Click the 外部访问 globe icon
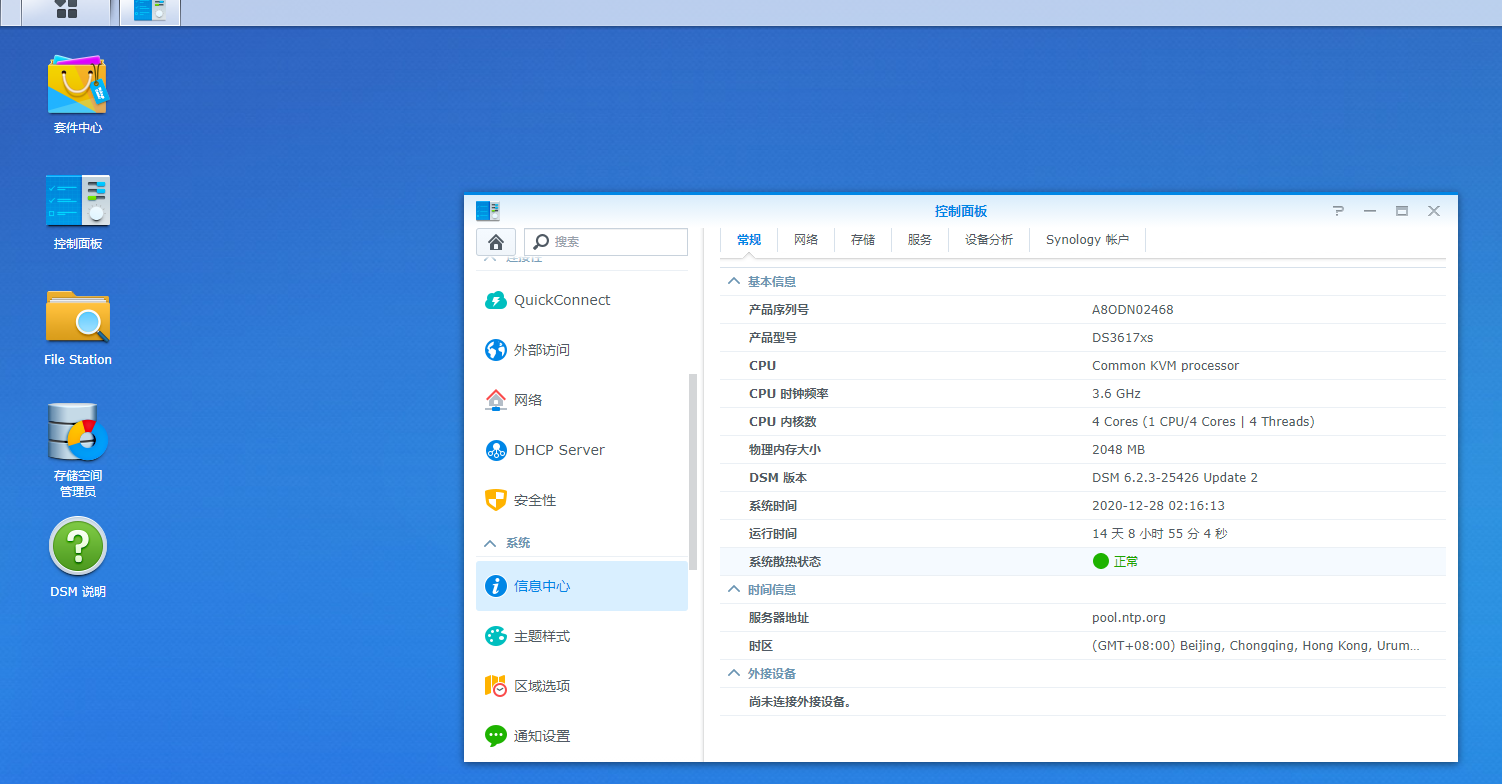Screen dimensions: 1502x784 click(495, 350)
